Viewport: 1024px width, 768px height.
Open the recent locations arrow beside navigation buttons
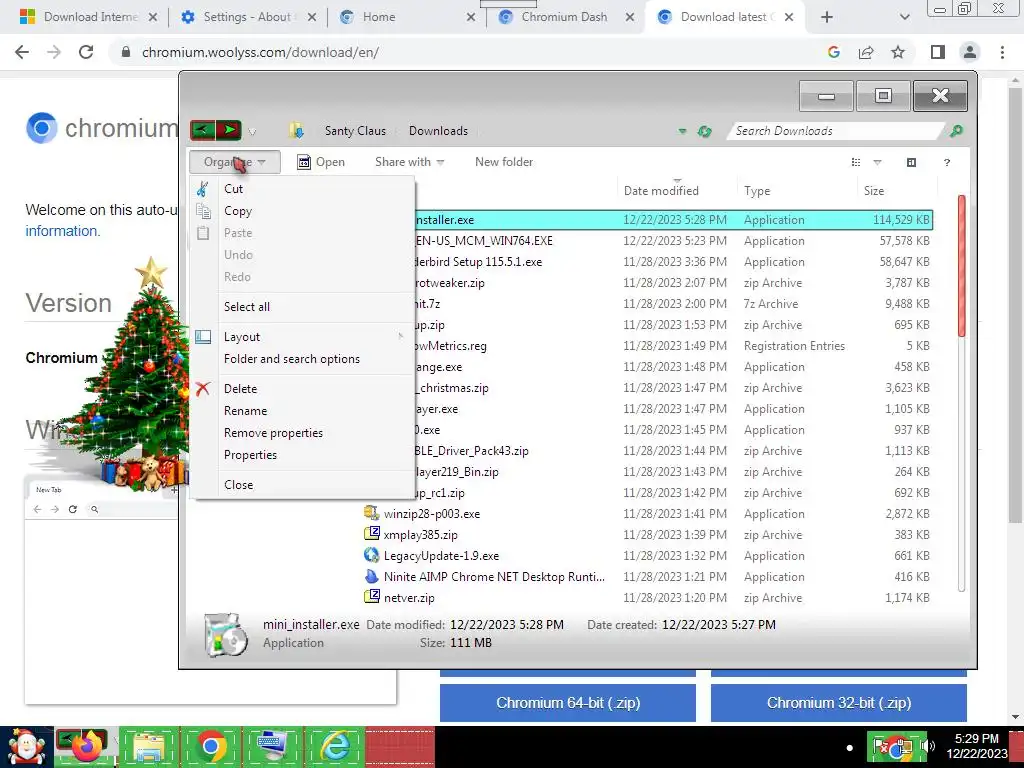coord(252,132)
